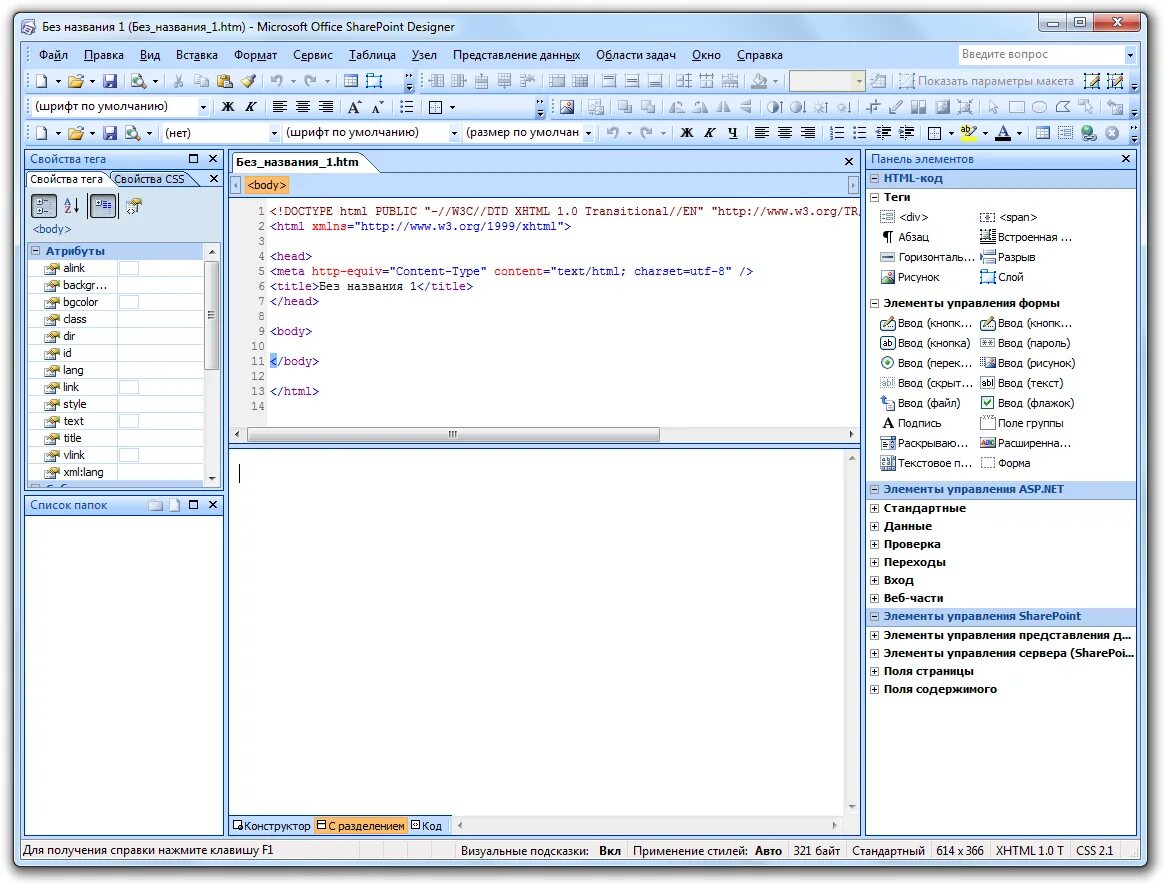Close the Панель элементов pane
Screen dimensions: 1166x886
coord(1126,159)
